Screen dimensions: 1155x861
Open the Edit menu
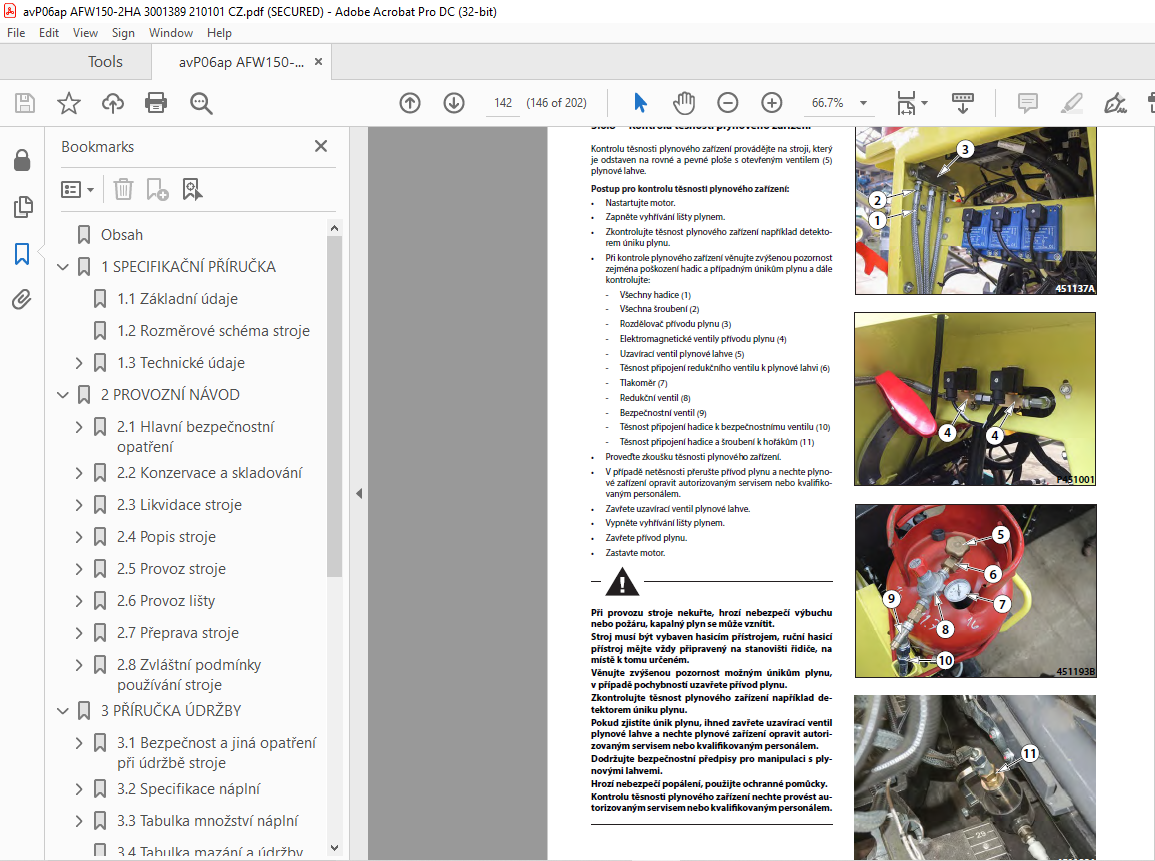[x=49, y=32]
